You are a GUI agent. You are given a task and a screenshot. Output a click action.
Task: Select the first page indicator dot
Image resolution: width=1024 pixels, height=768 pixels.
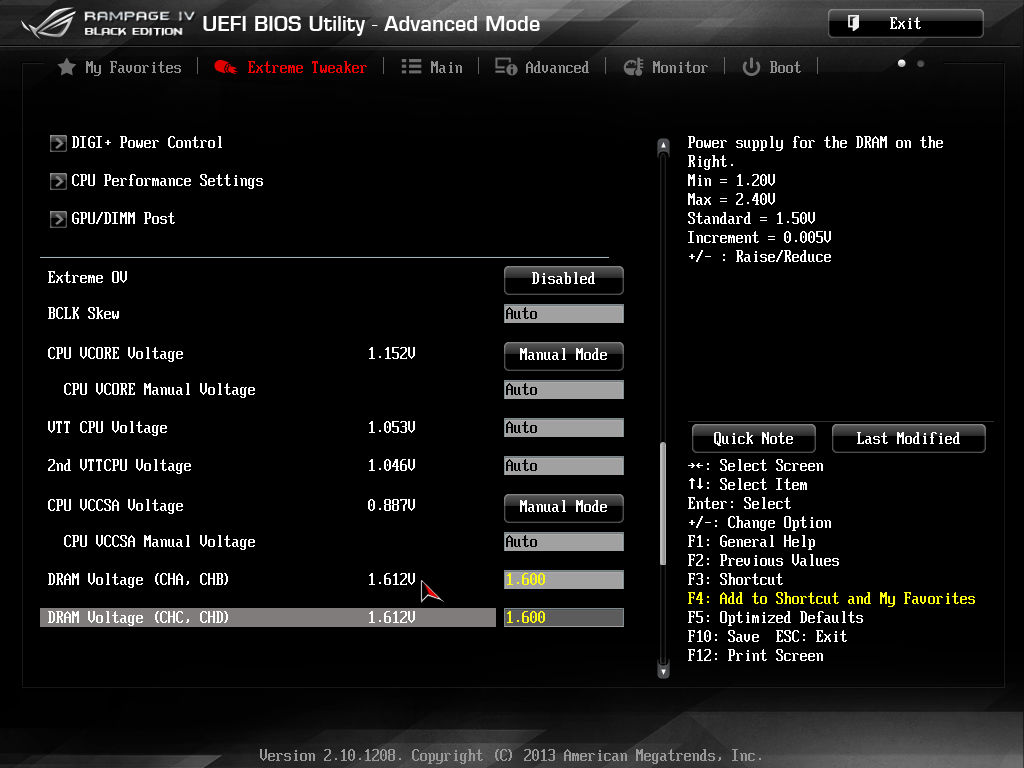click(902, 63)
